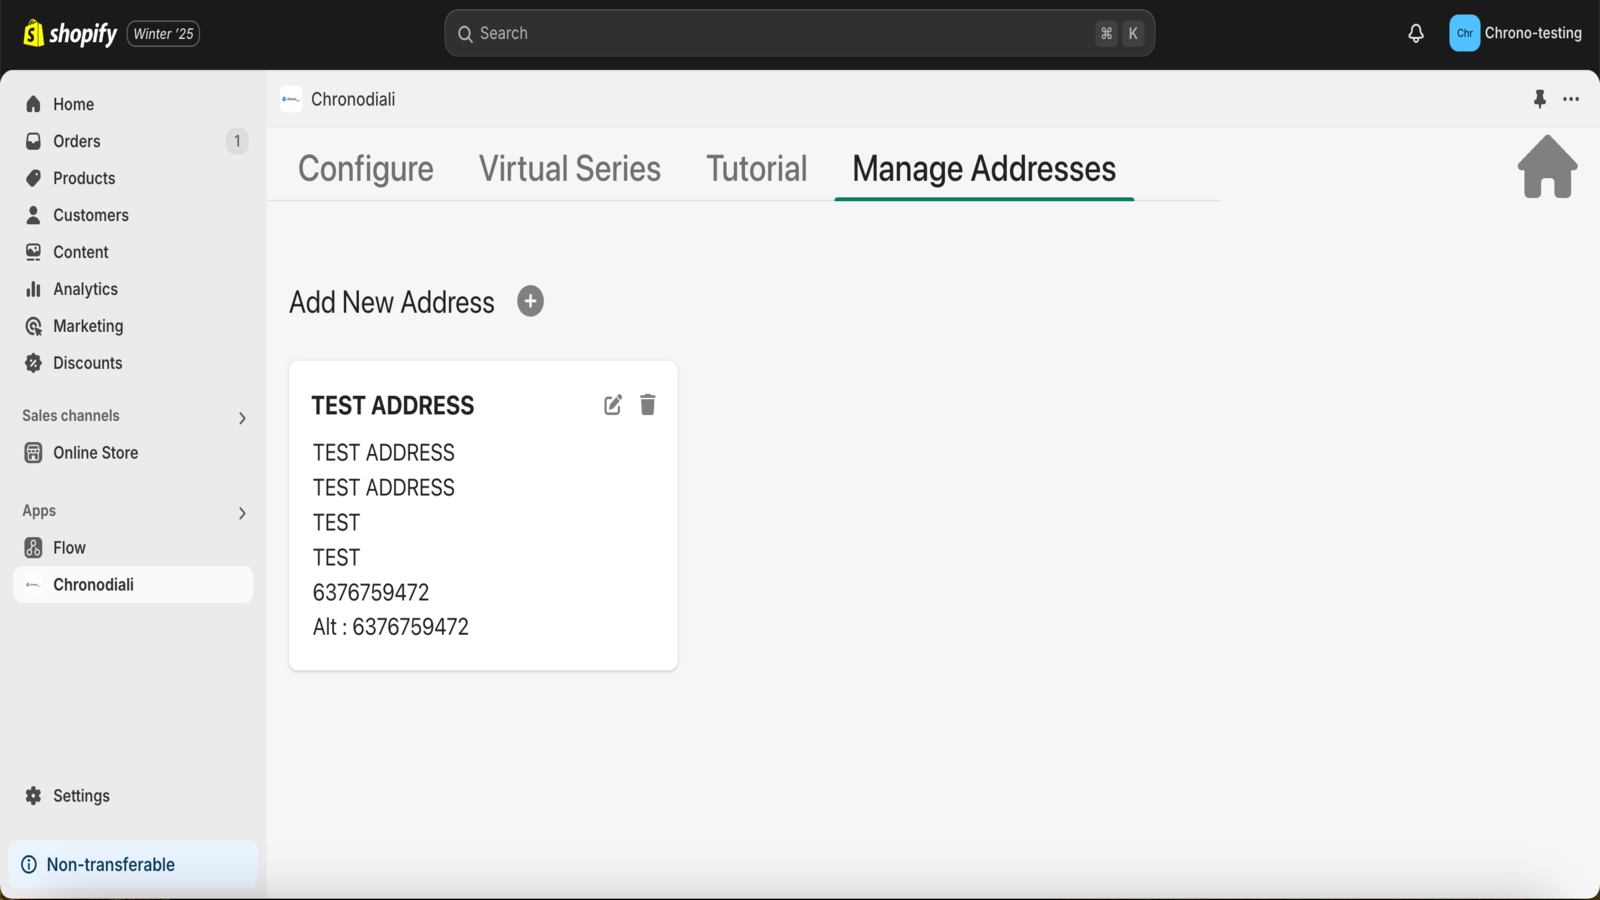Select the Orders sidebar icon
The width and height of the screenshot is (1600, 900).
[33, 141]
